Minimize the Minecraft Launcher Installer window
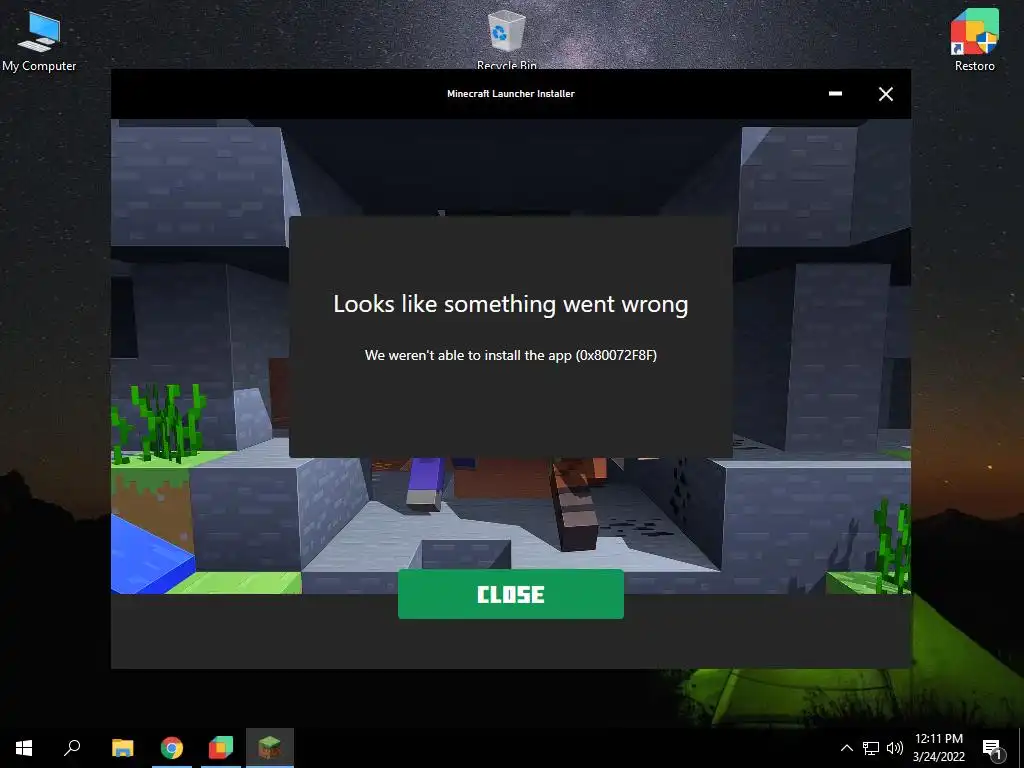 [835, 94]
